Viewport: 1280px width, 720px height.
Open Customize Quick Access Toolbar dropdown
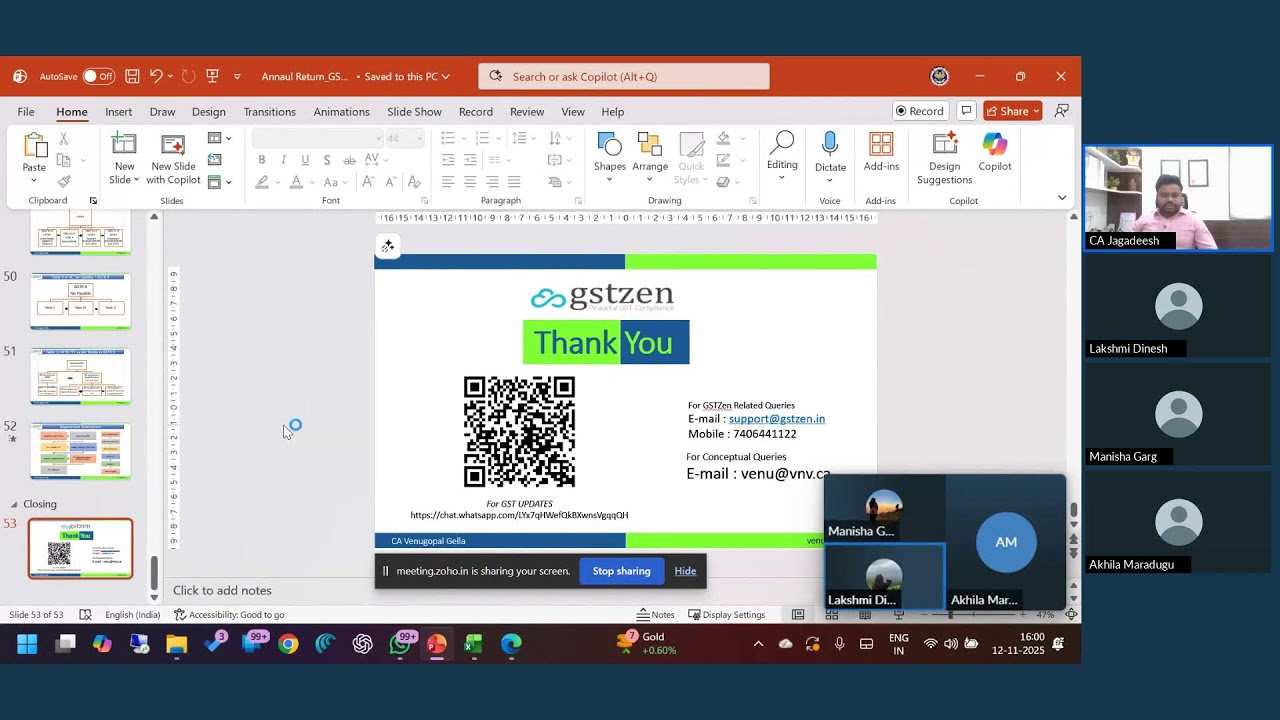click(x=237, y=76)
